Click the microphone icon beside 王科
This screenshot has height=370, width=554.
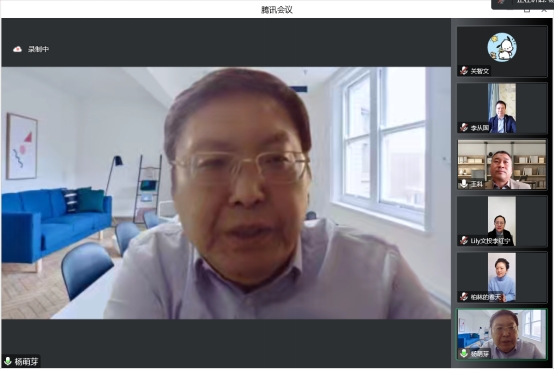[x=464, y=184]
